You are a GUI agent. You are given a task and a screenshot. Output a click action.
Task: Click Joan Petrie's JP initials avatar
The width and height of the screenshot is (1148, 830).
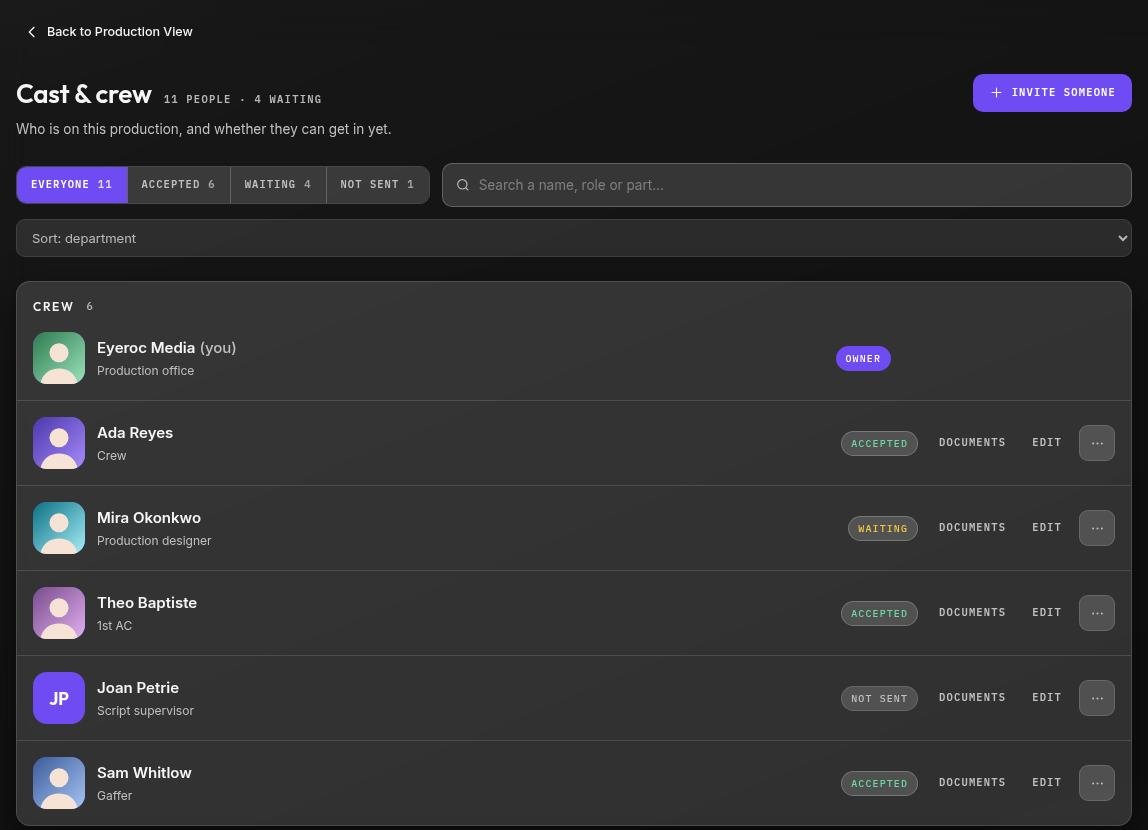tap(59, 698)
